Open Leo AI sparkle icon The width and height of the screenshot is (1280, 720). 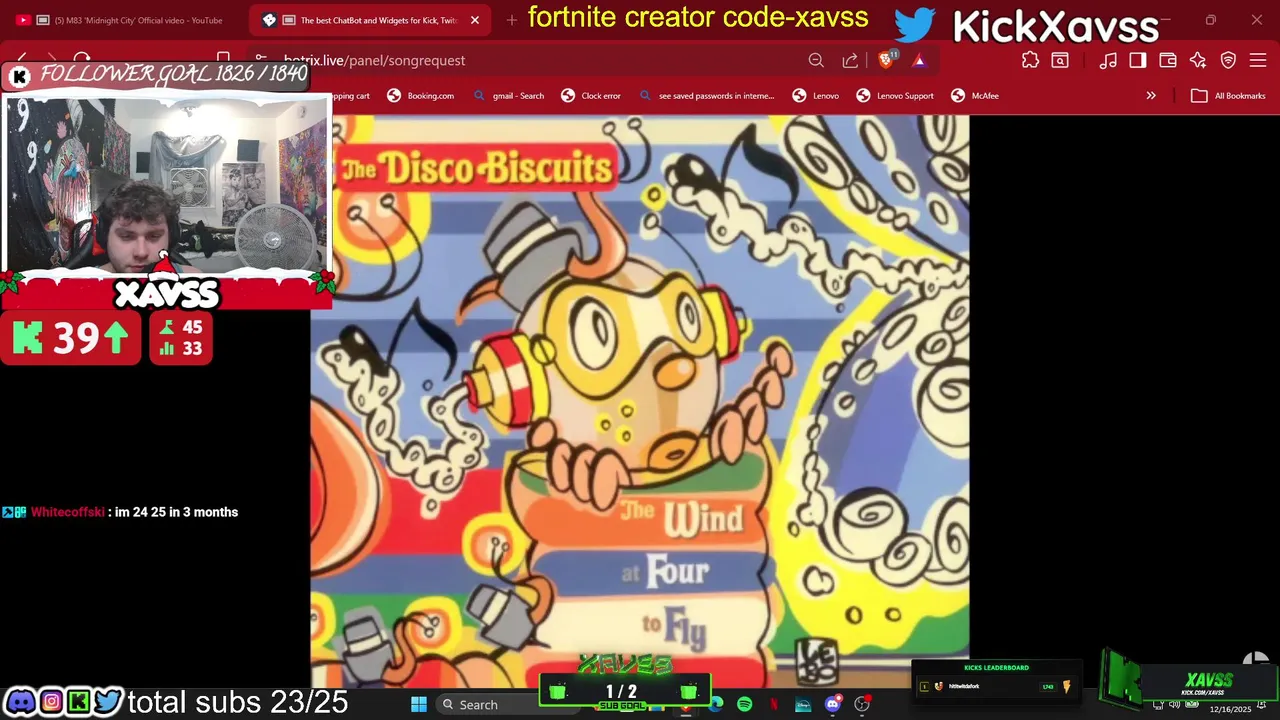pos(1198,61)
